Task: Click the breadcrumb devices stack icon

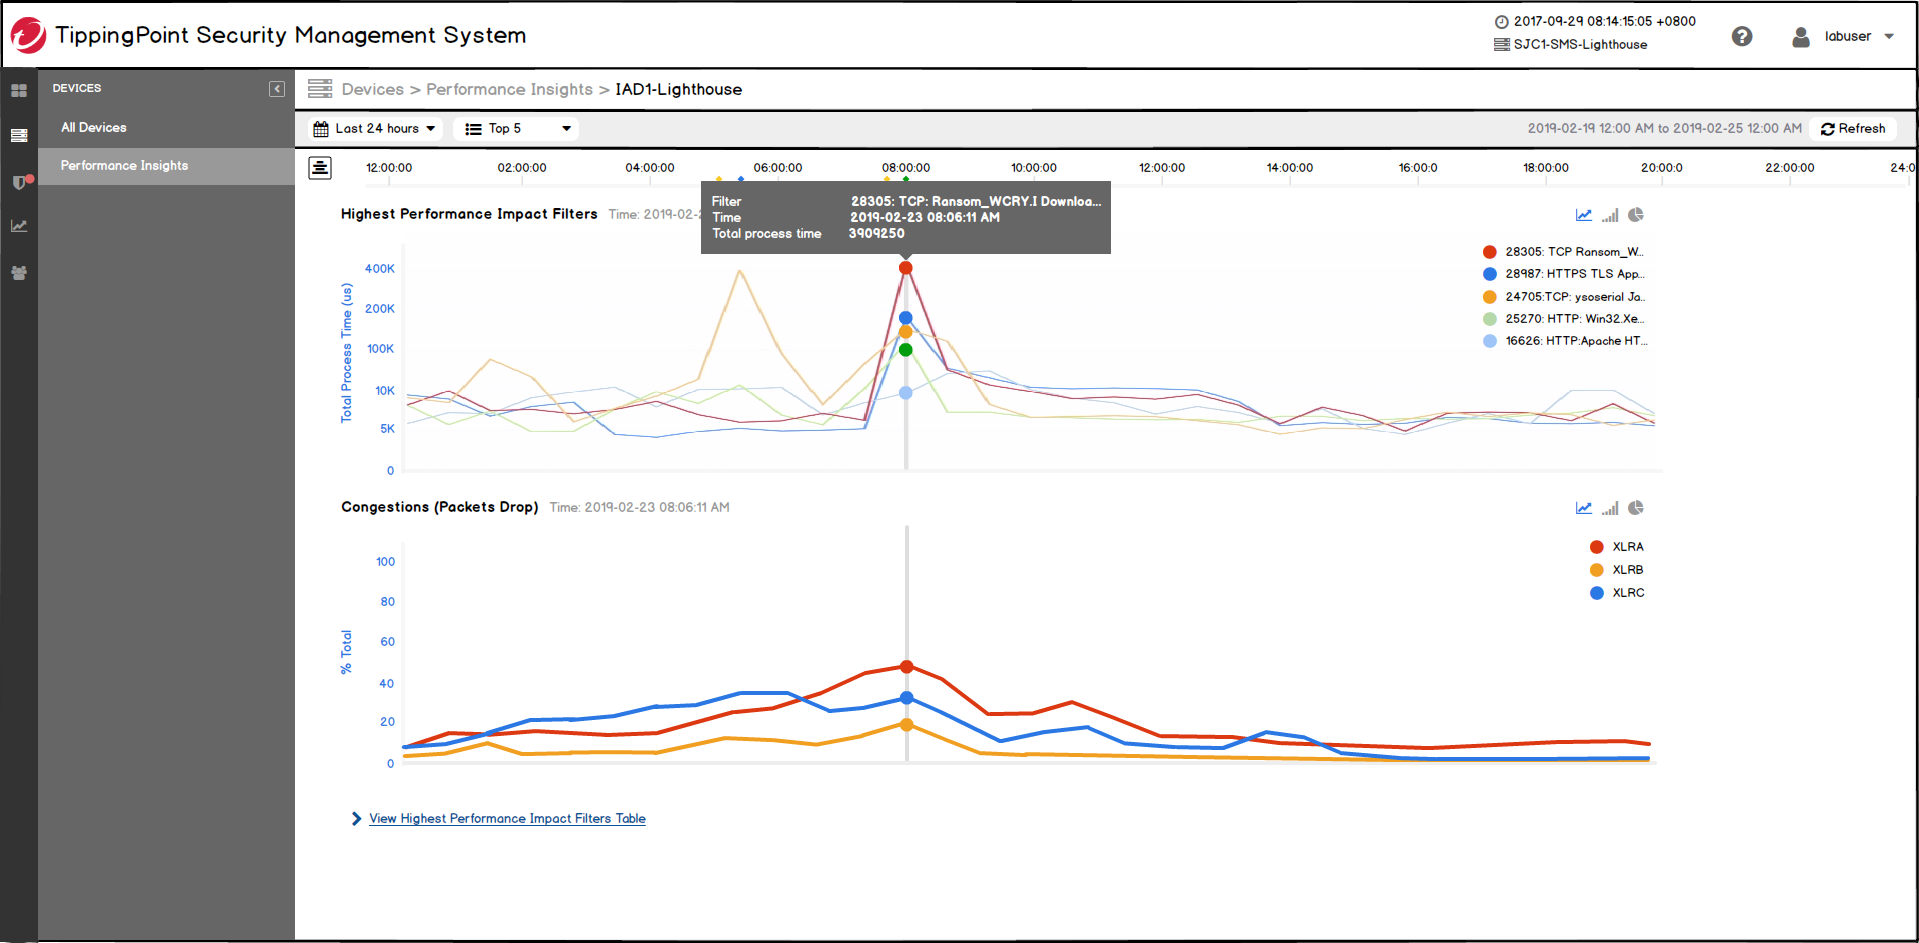Action: (x=320, y=89)
